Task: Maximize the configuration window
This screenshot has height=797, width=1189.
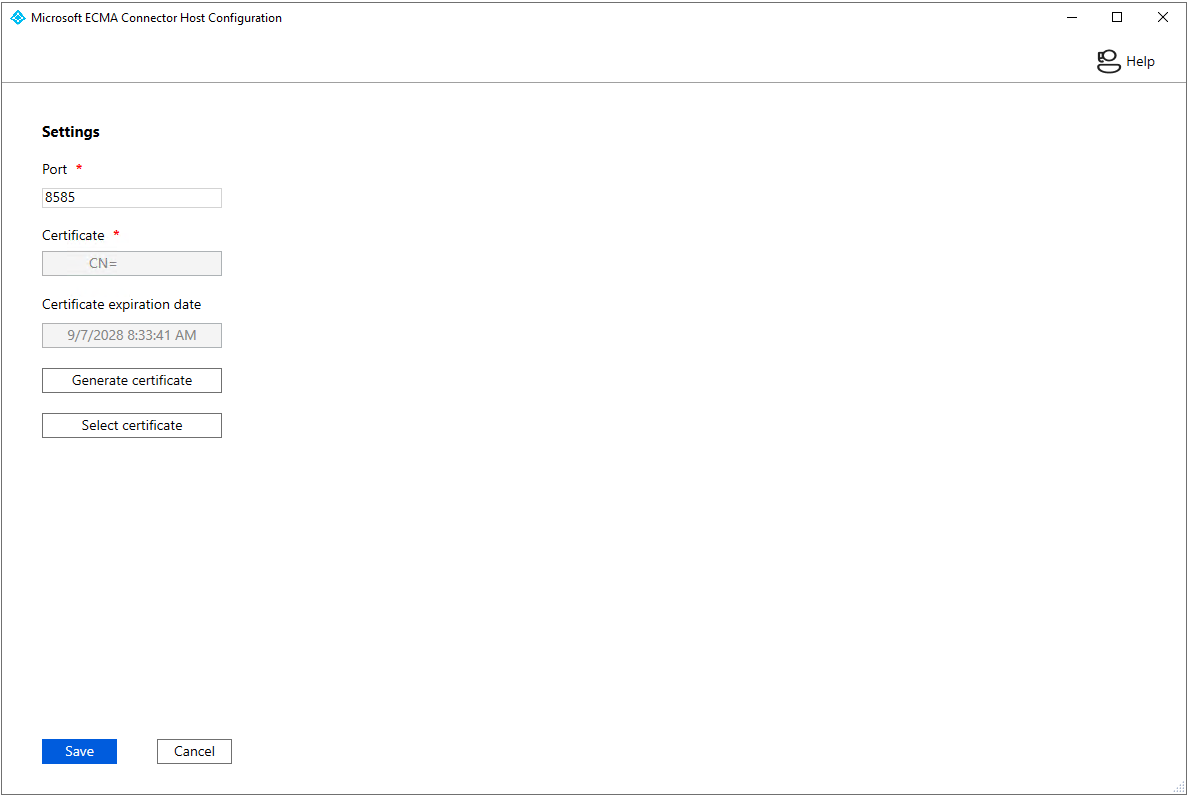Action: [1117, 18]
